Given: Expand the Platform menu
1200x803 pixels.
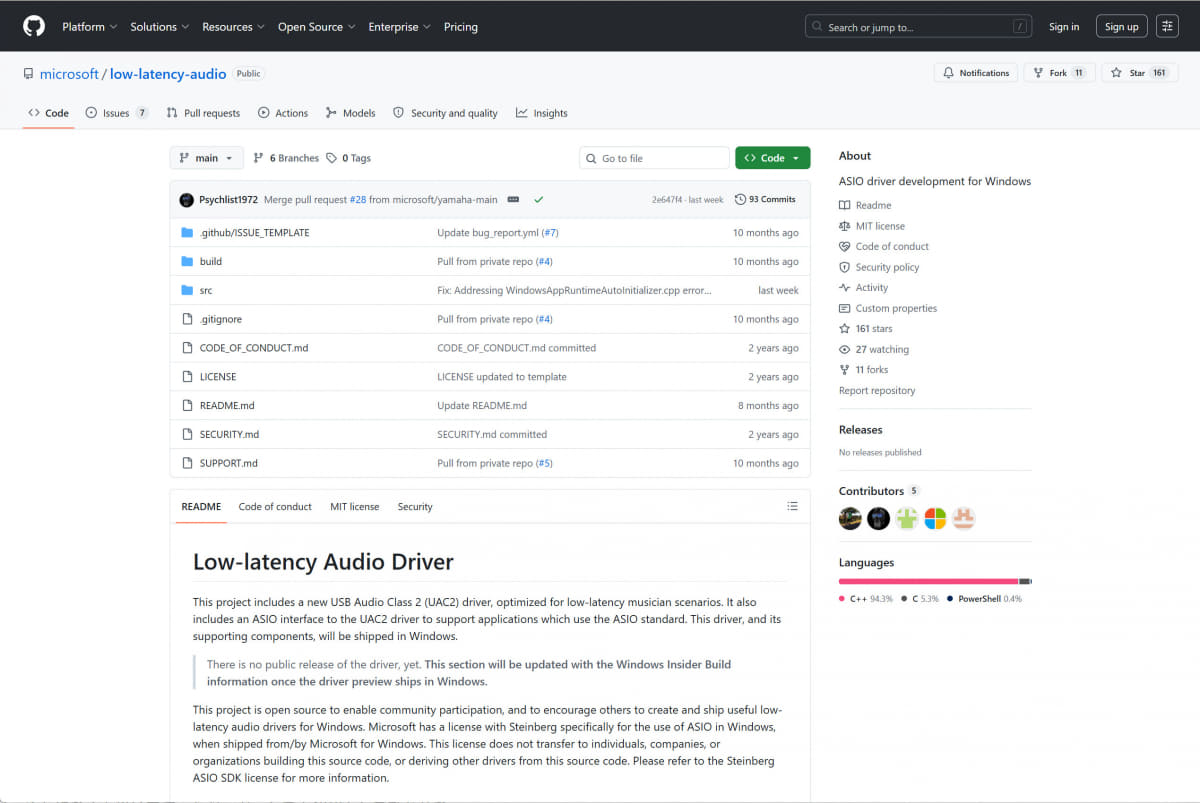Looking at the screenshot, I should [x=89, y=27].
